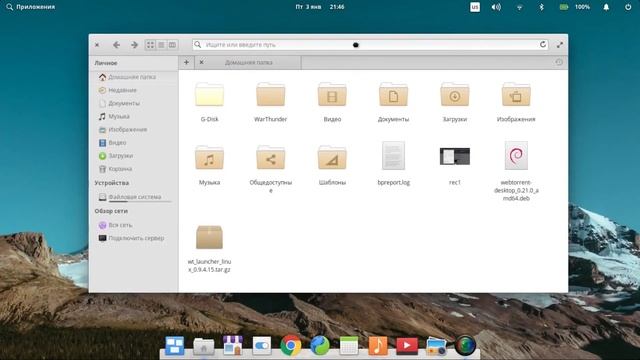Open the Приложения menu
Image resolution: width=640 pixels, height=360 pixels.
coord(31,7)
